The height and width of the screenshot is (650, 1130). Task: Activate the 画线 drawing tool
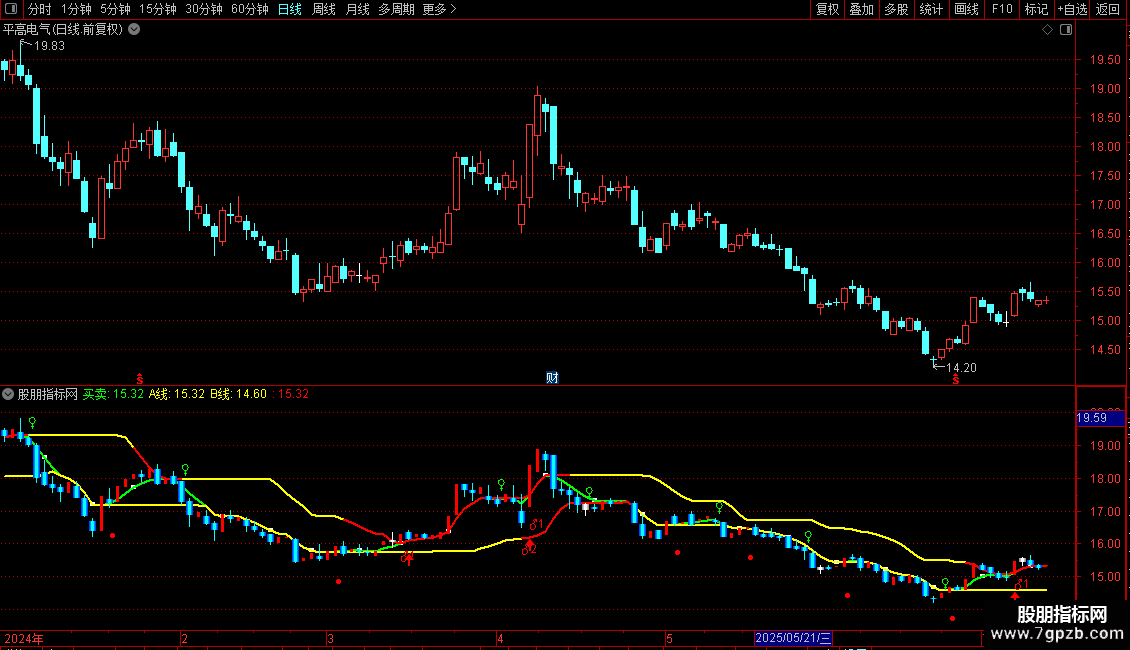pyautogui.click(x=966, y=9)
